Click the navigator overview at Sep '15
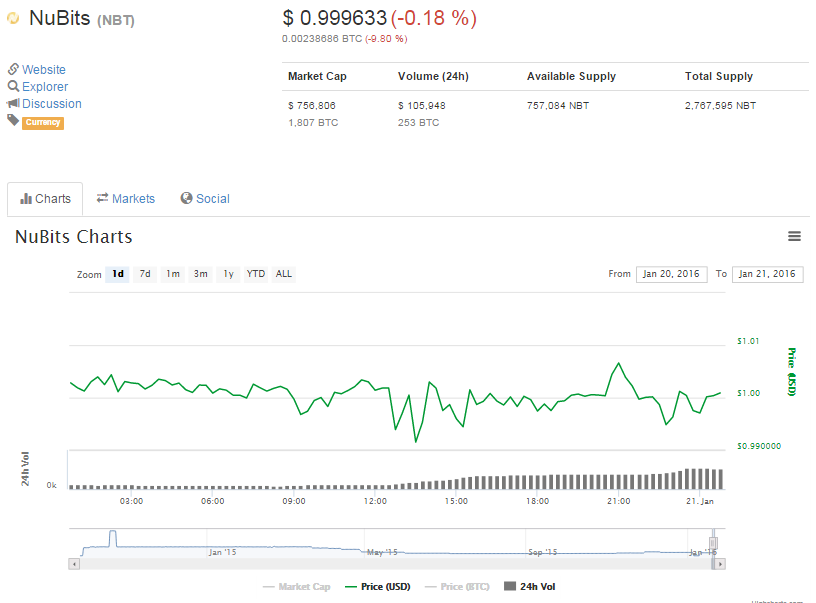This screenshot has height=603, width=816. click(x=542, y=552)
